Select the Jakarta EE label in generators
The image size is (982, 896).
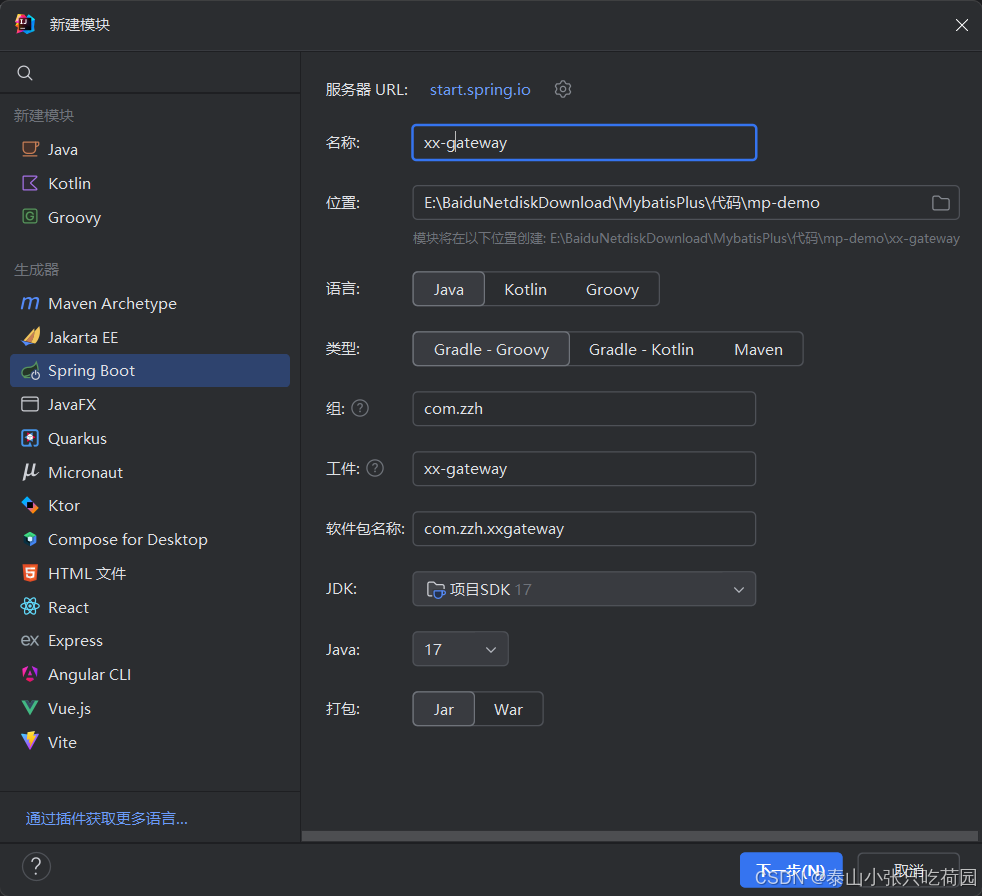tap(83, 337)
